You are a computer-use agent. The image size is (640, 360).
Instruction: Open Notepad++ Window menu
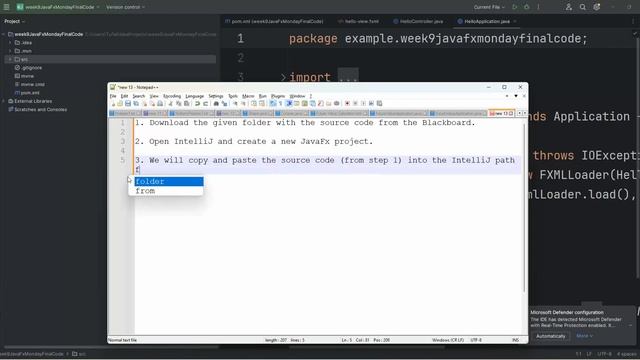[x=297, y=96]
